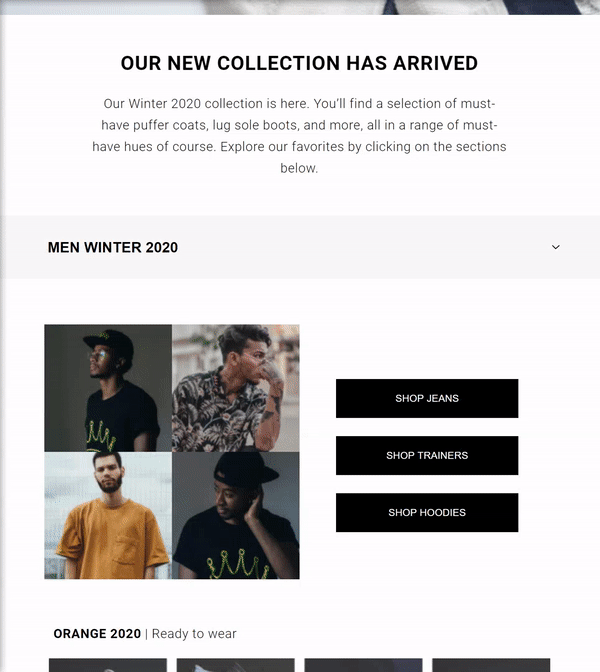Select the third ORANGE 2020 product thumbnail
This screenshot has height=672, width=600.
click(363, 665)
